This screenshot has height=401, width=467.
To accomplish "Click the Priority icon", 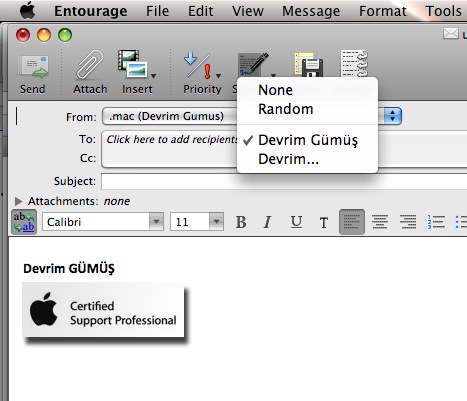I will coord(198,65).
